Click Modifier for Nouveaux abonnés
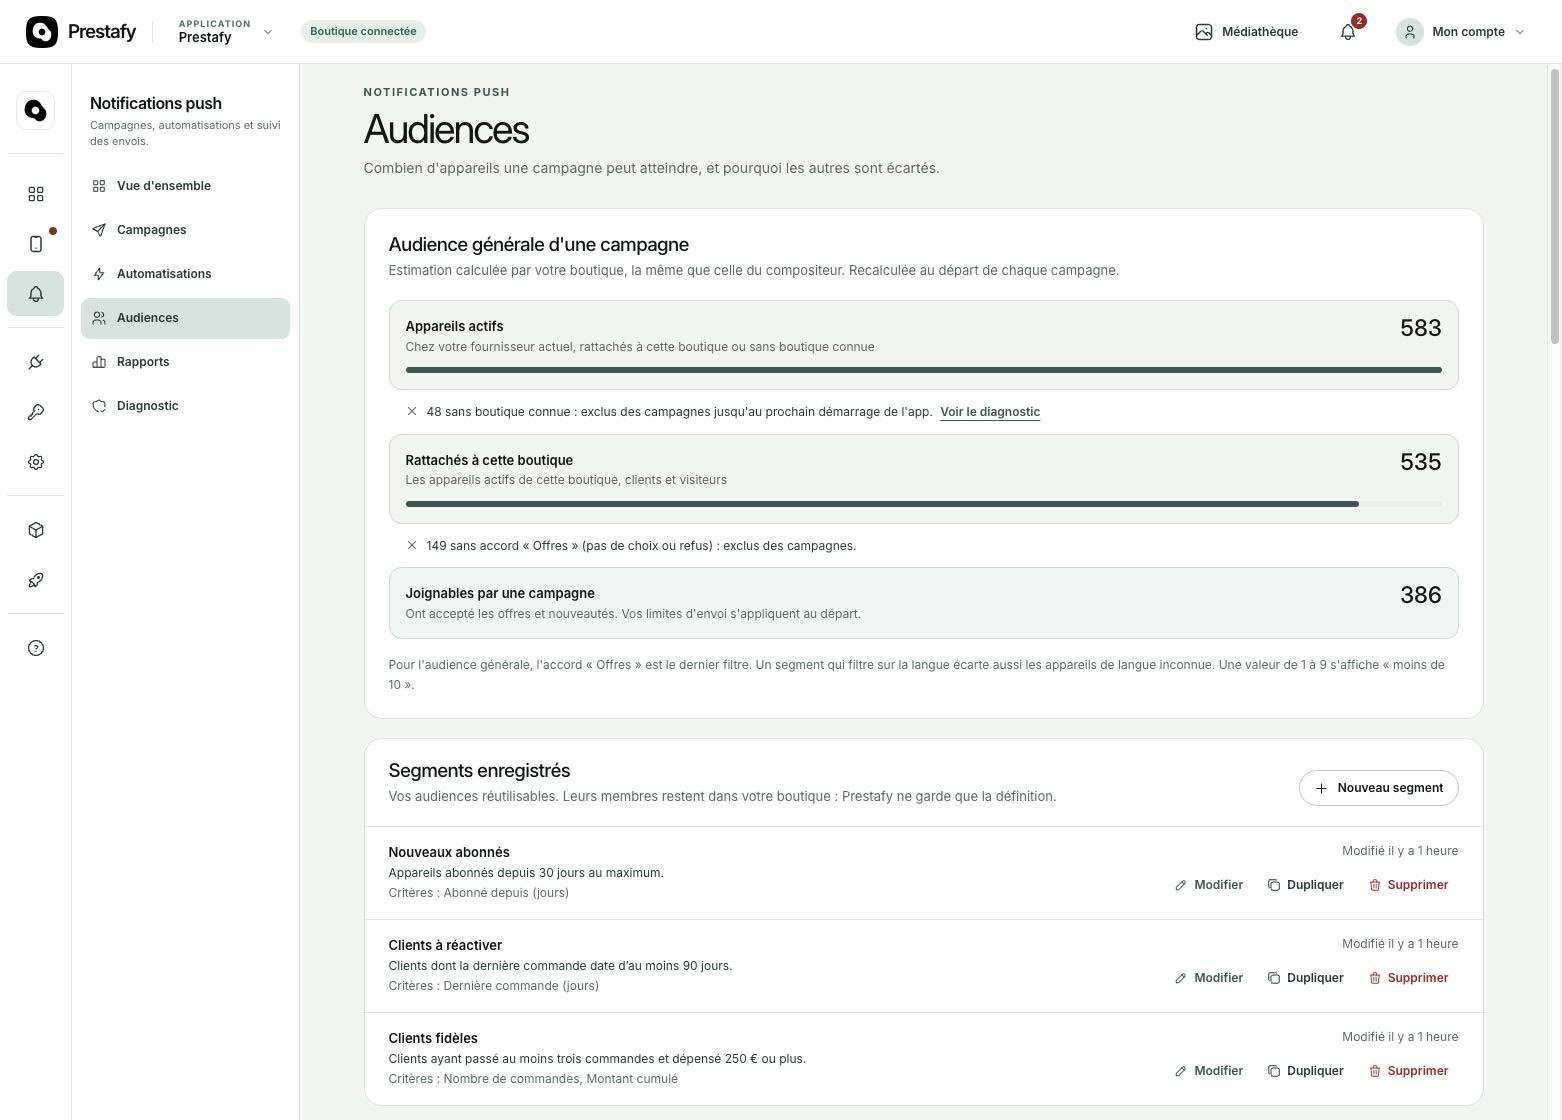The height and width of the screenshot is (1120, 1562). tap(1209, 885)
